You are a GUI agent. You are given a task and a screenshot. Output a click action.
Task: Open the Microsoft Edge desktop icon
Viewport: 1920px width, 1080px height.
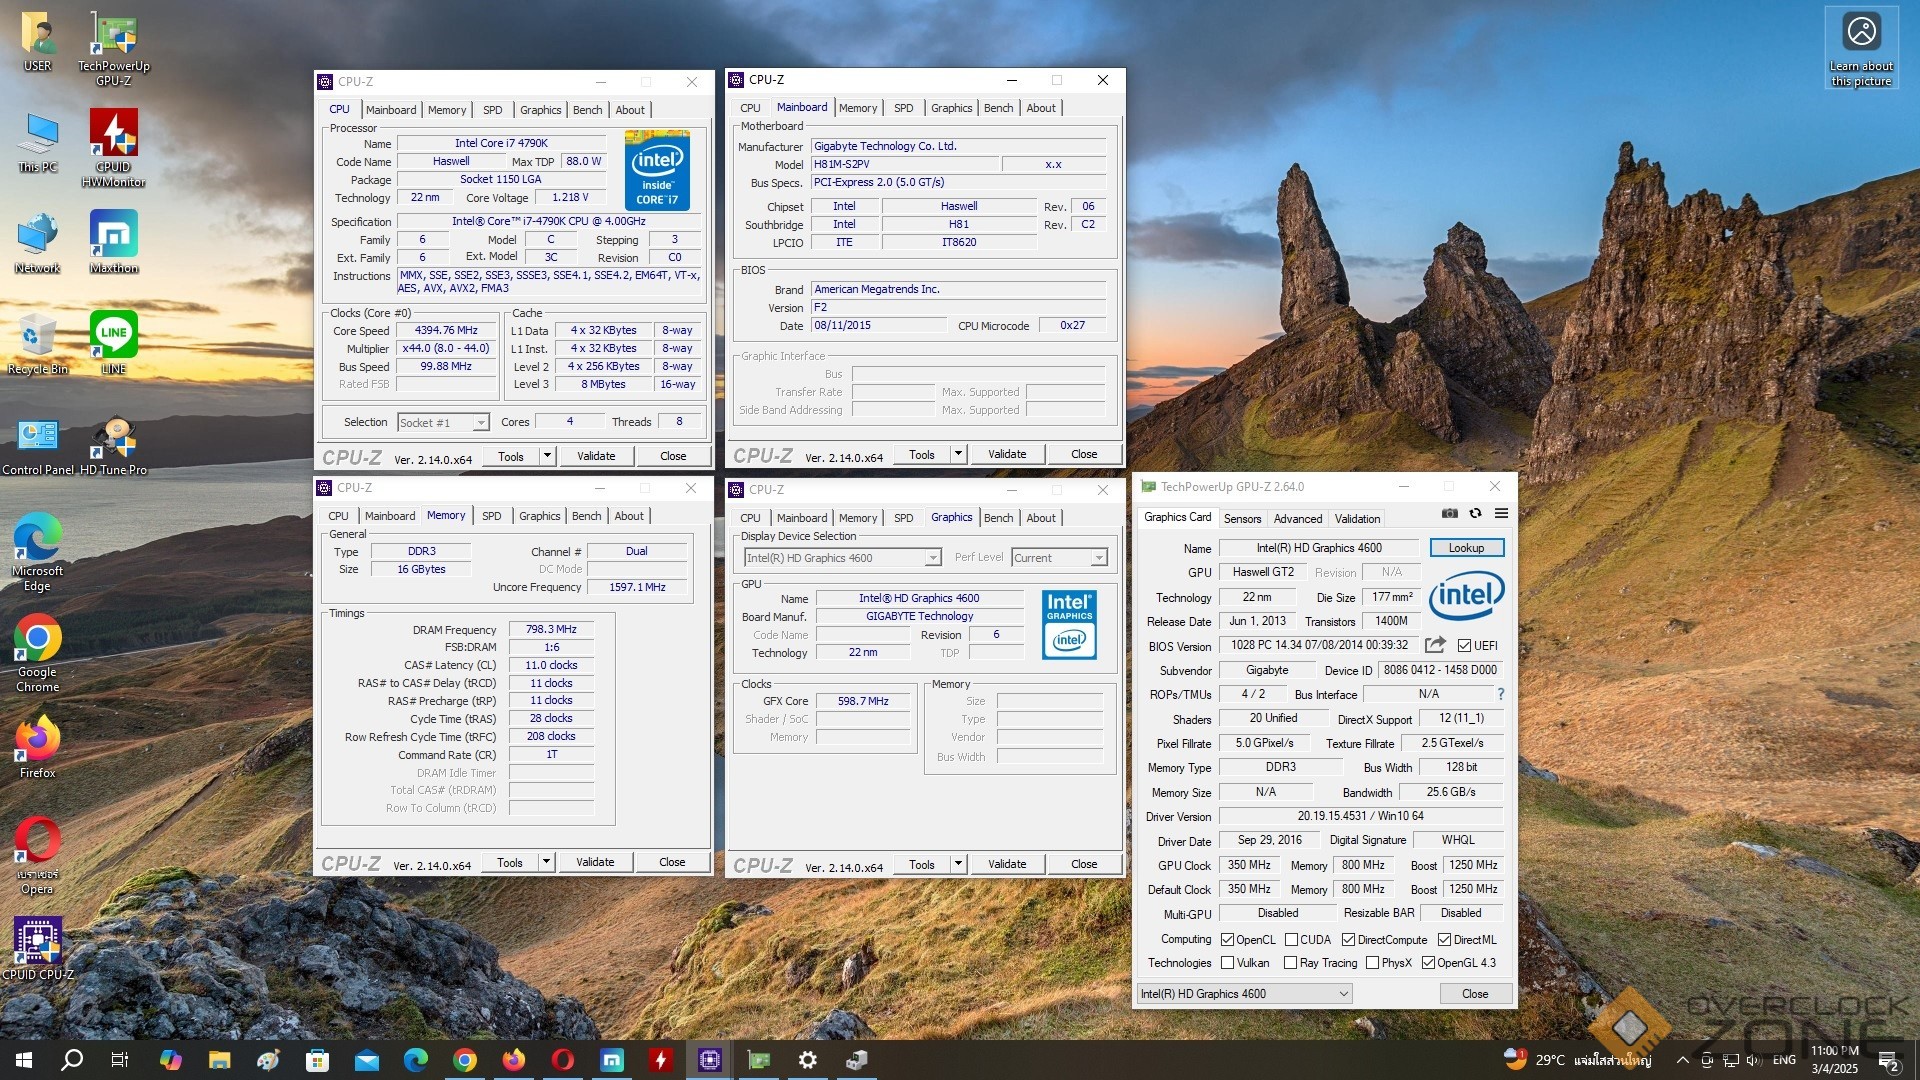[38, 552]
